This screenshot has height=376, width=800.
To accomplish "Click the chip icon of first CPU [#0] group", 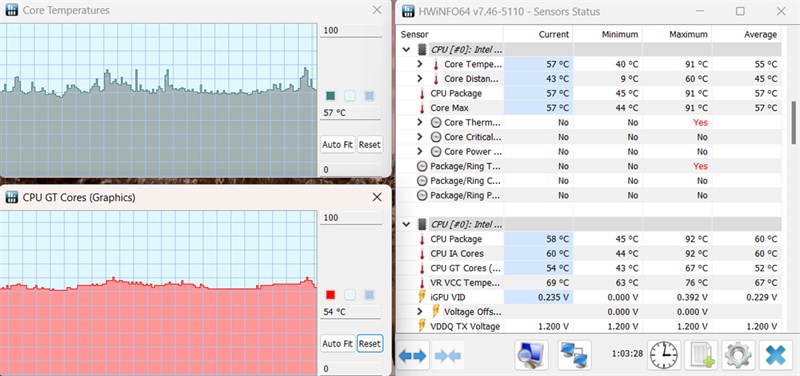I will coord(422,49).
